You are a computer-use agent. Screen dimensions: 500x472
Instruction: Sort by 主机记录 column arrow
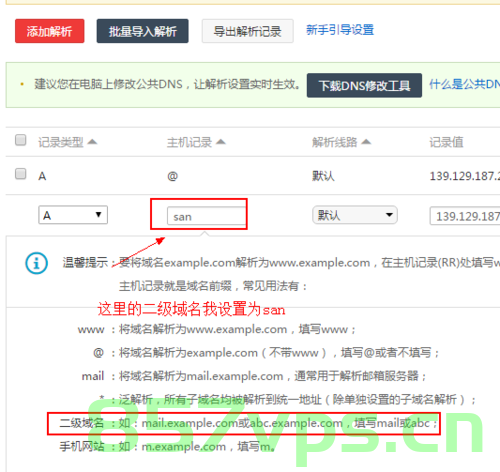point(221,142)
